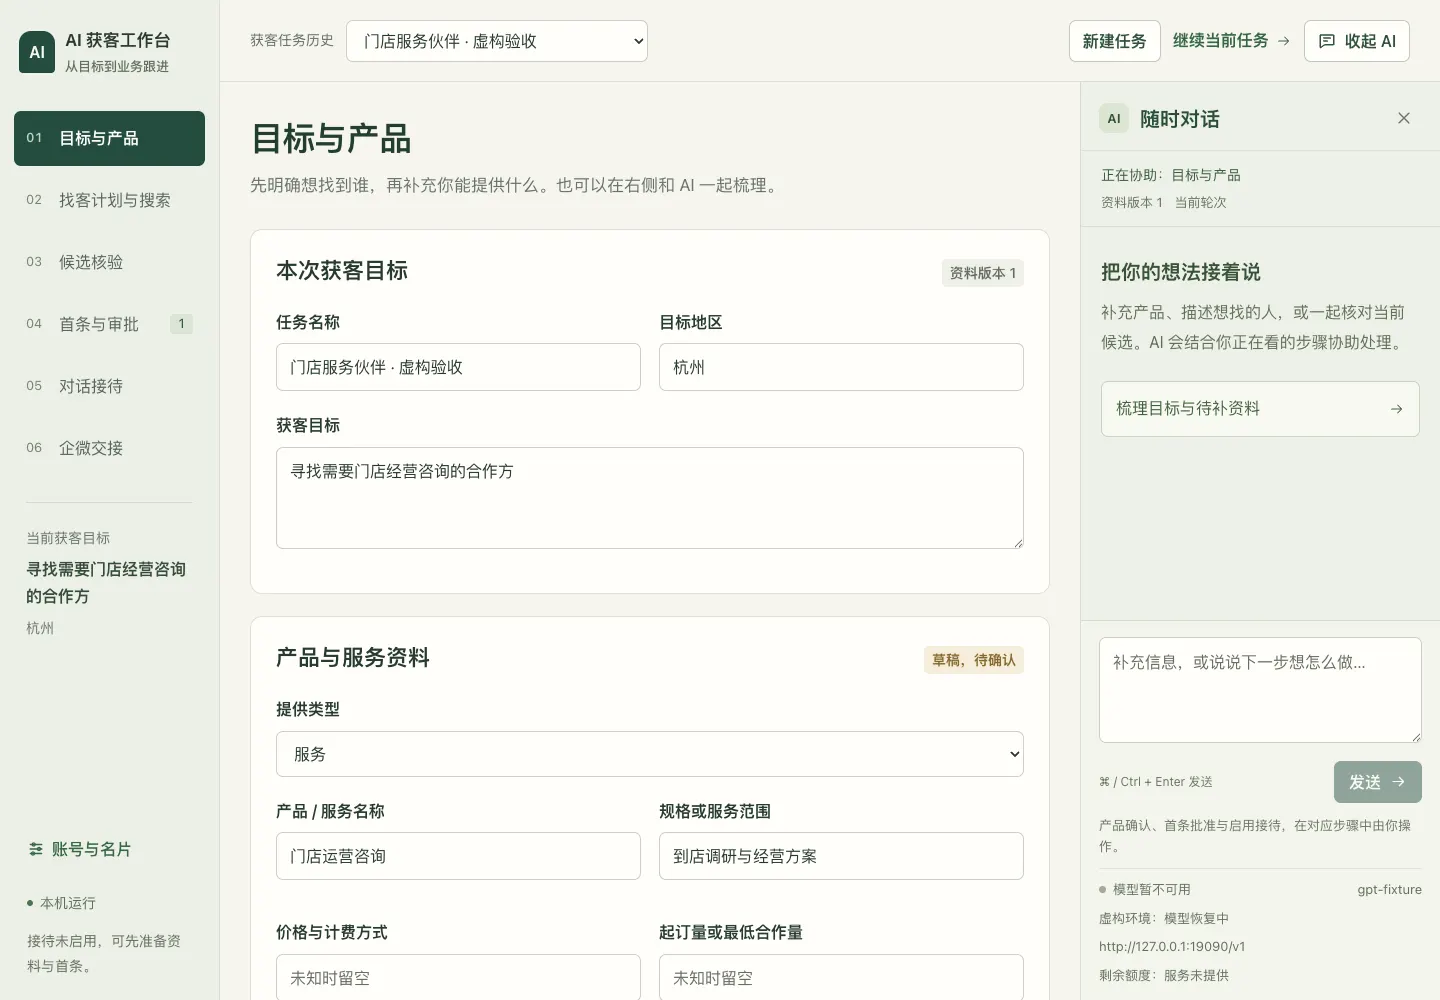Image resolution: width=1440 pixels, height=1000 pixels.
Task: Focus the 任务名称 input field
Action: click(458, 367)
